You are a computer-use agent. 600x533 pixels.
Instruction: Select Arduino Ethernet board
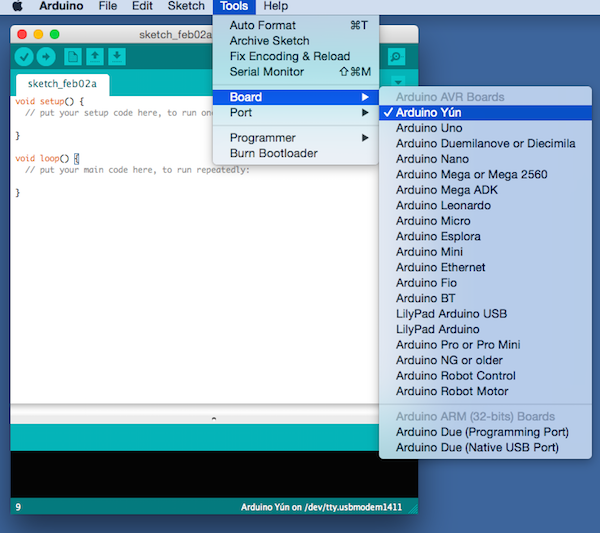[485, 267]
